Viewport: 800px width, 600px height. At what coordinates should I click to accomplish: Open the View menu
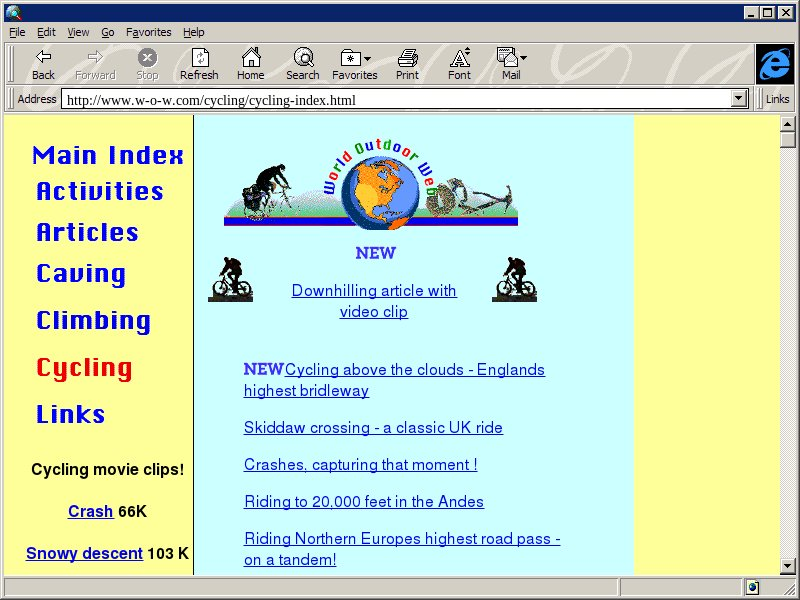[78, 32]
